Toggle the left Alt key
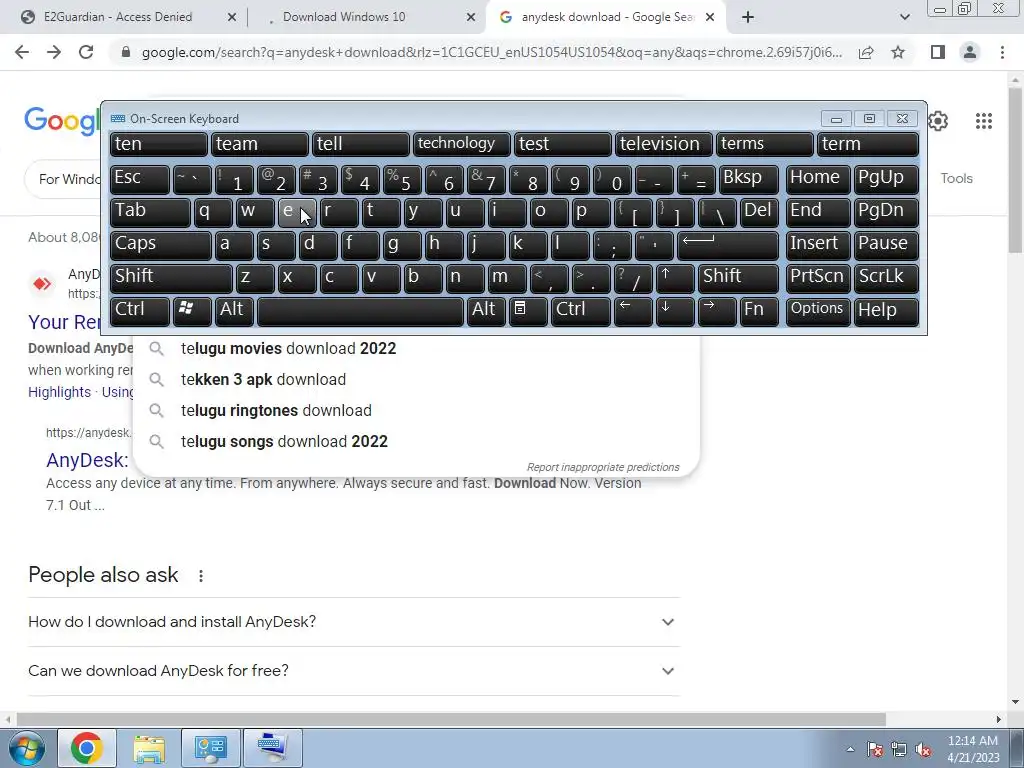 coord(234,310)
